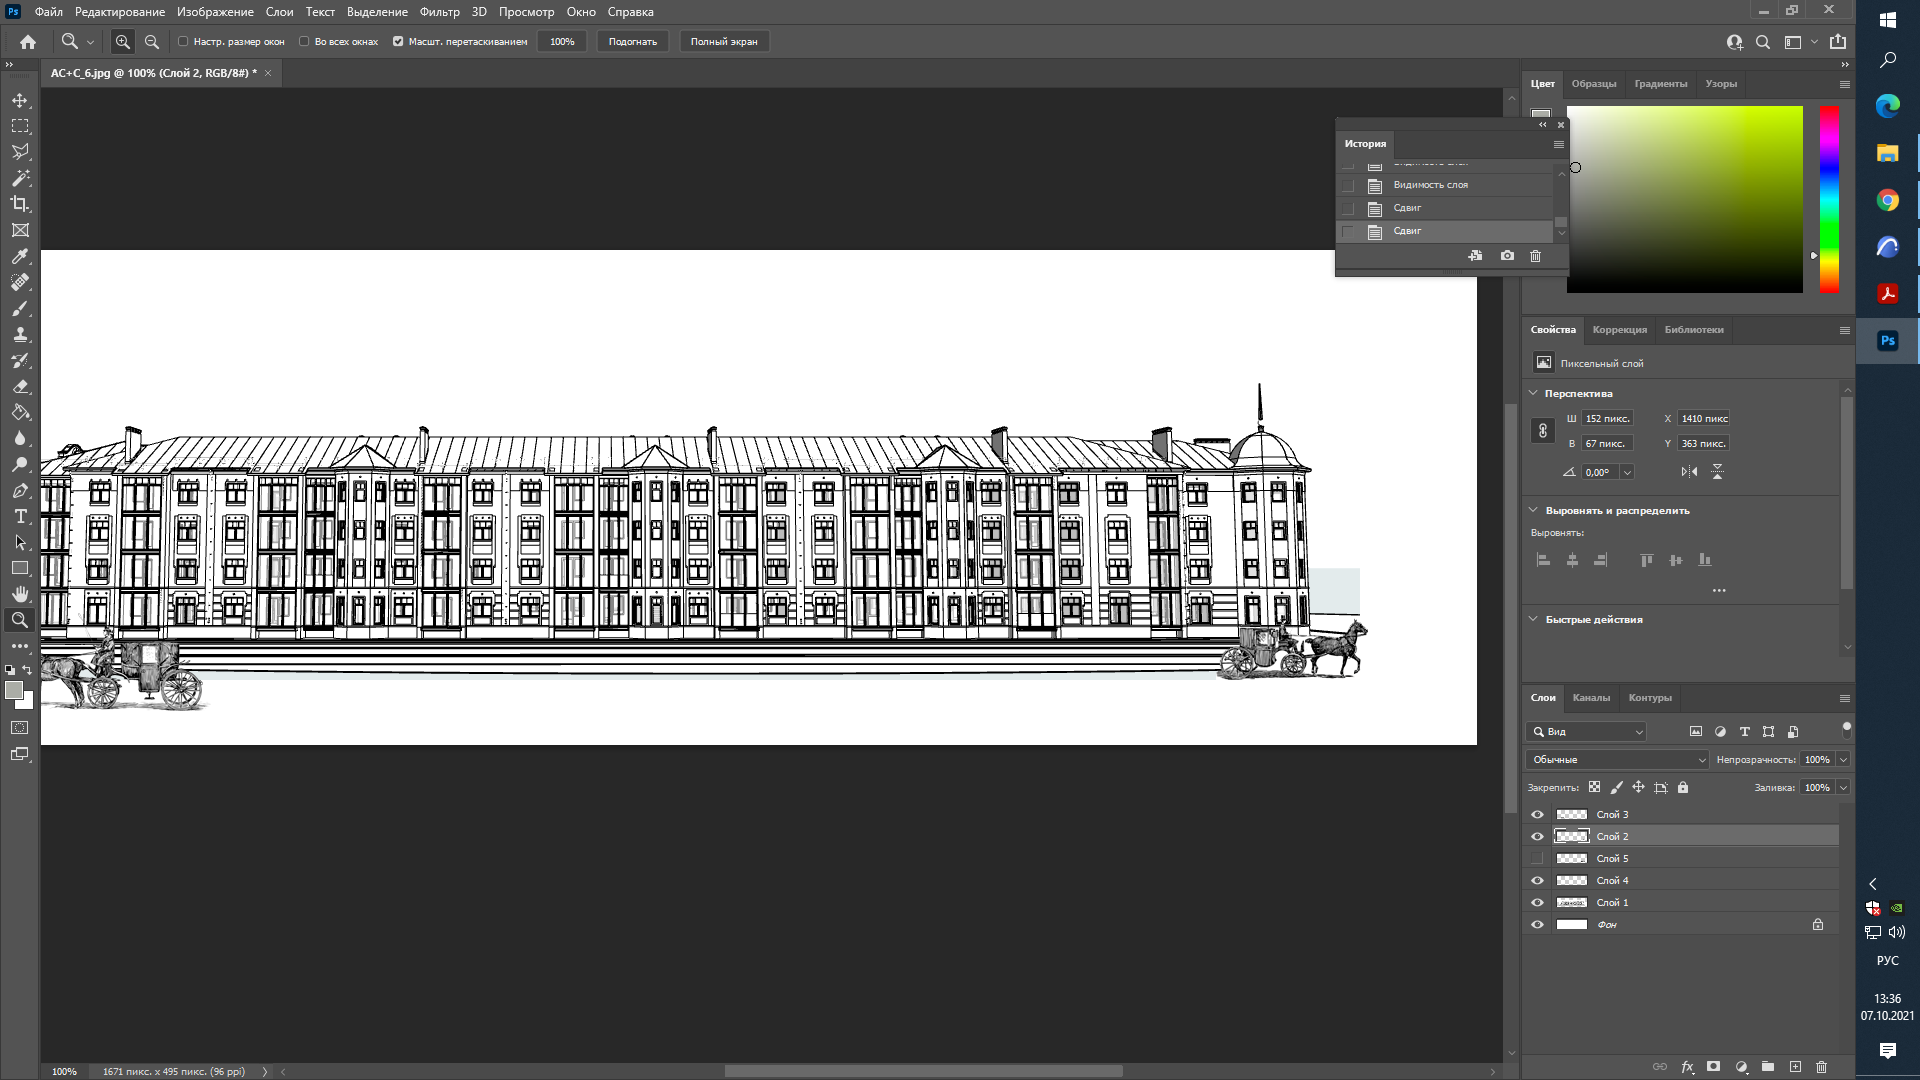This screenshot has height=1080, width=1920.
Task: Create new snapshot in History panel
Action: tap(1507, 256)
